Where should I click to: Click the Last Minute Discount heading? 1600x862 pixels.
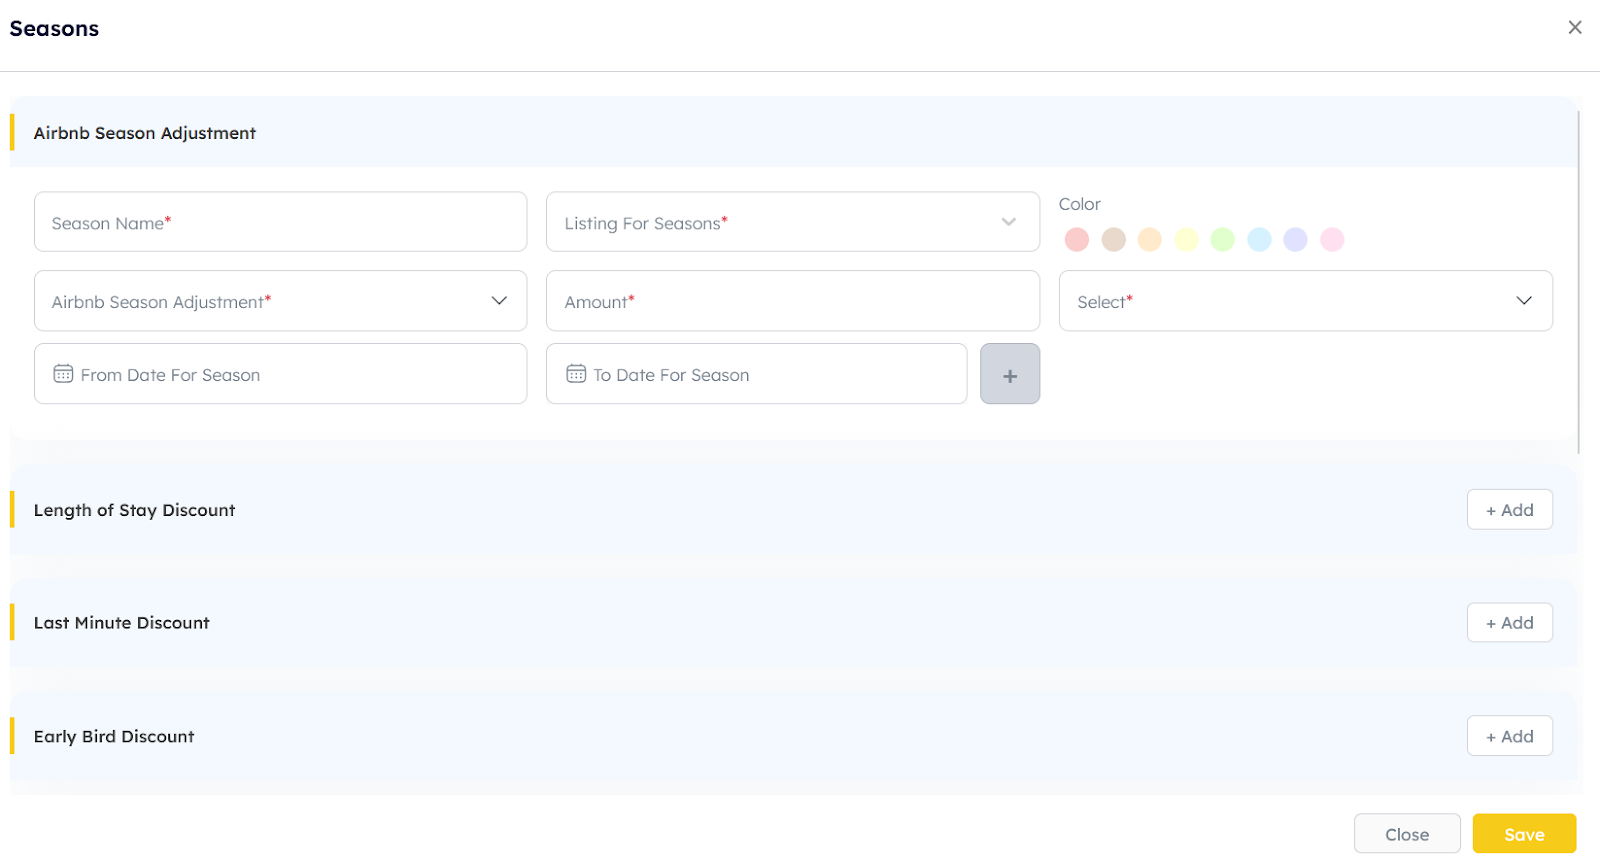coord(122,623)
